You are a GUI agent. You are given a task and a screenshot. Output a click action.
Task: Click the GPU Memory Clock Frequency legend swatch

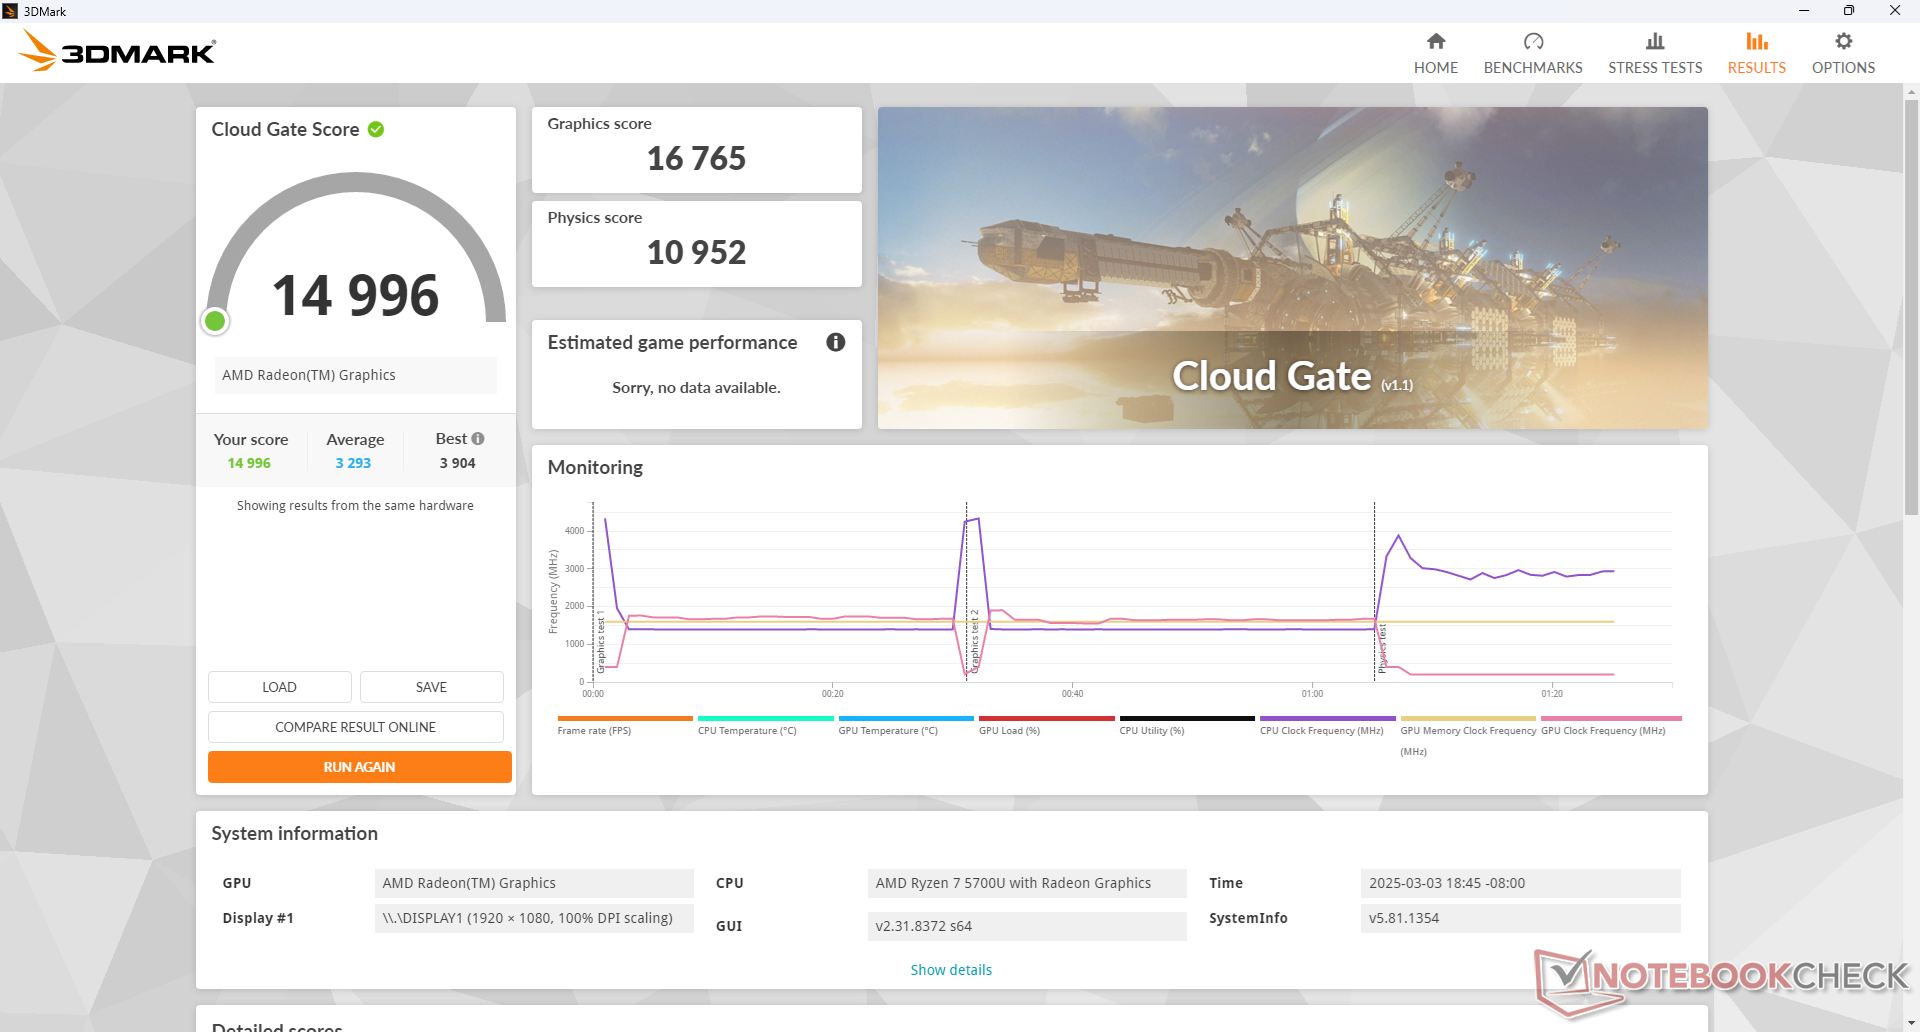tap(1468, 718)
